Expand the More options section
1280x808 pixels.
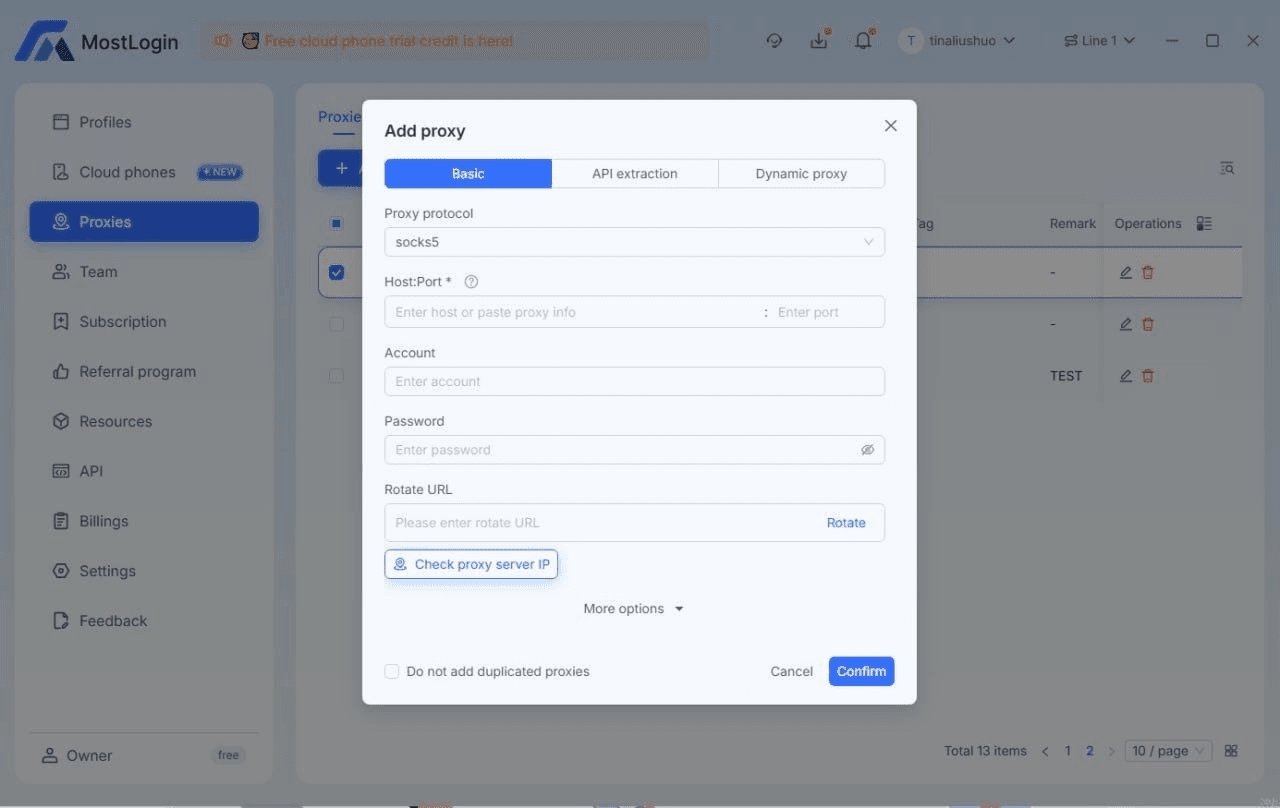pos(633,608)
